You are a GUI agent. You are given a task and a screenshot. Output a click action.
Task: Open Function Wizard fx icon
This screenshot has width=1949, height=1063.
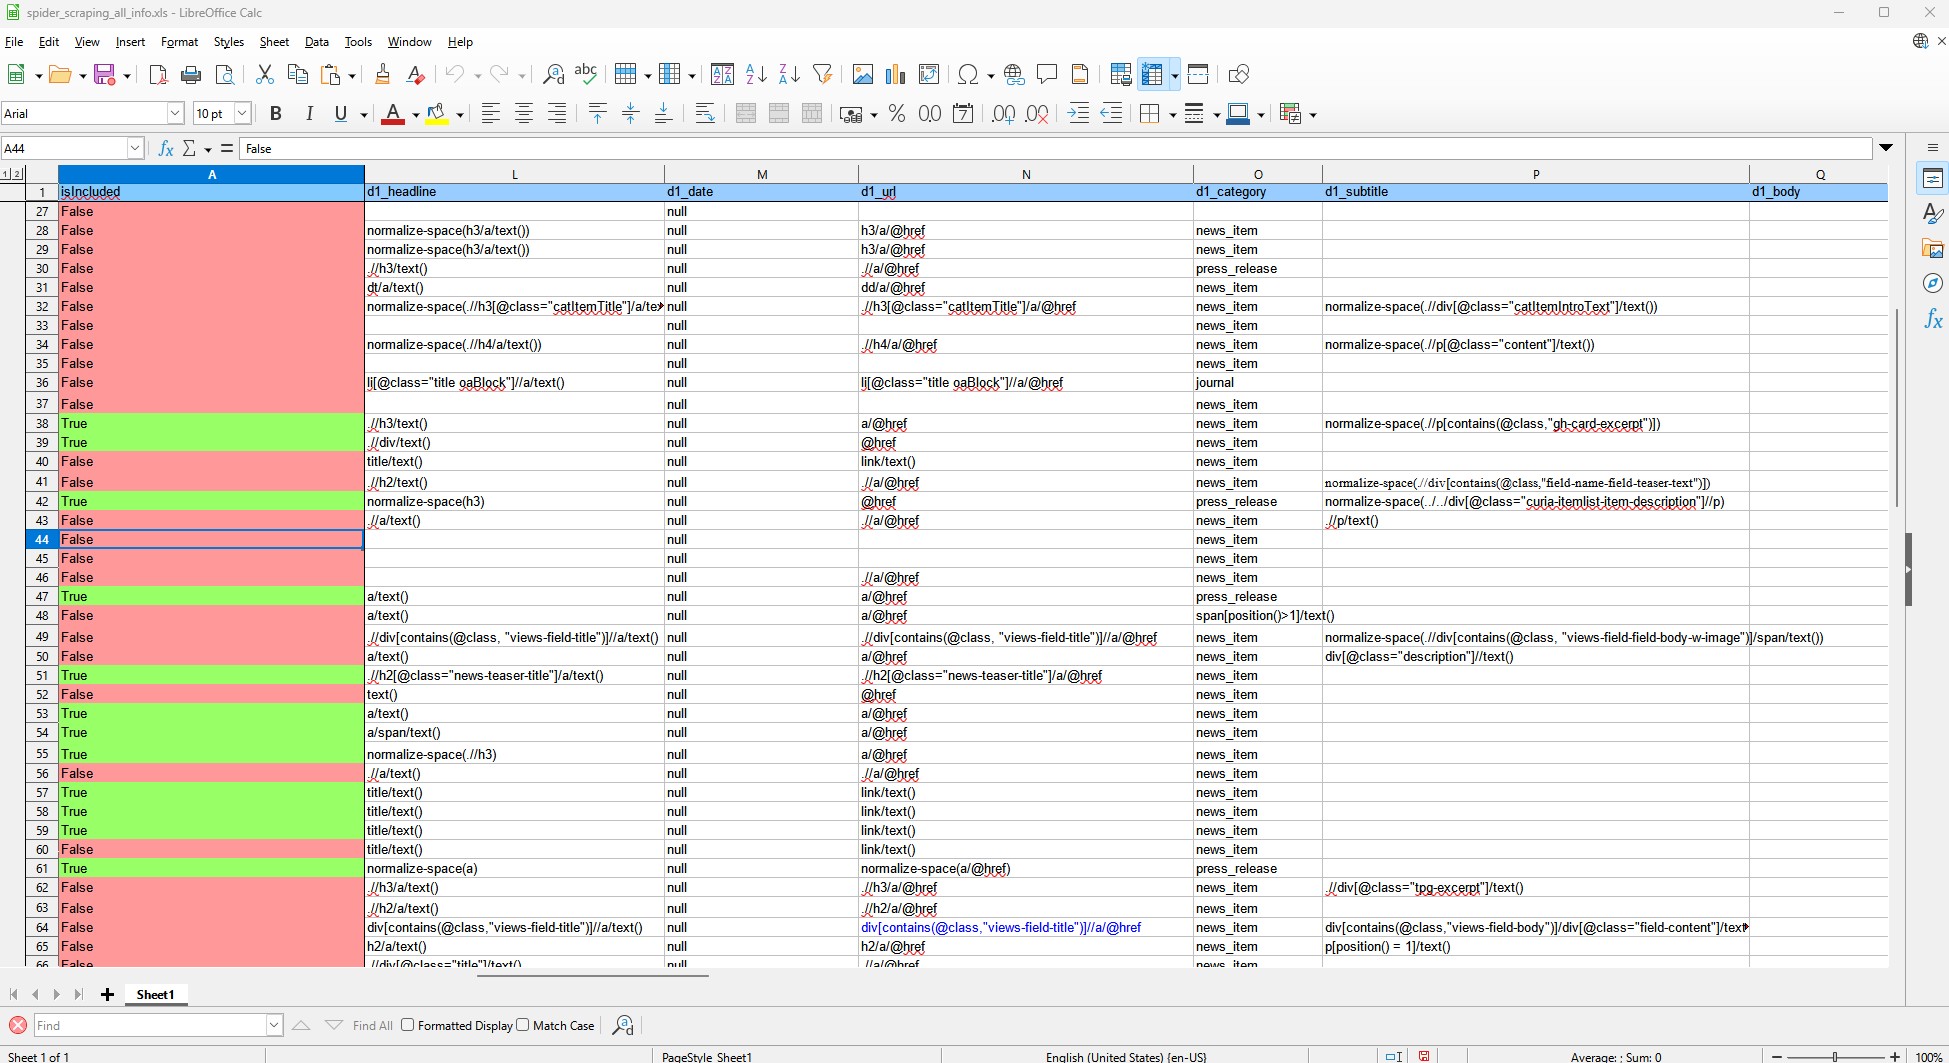[x=166, y=149]
